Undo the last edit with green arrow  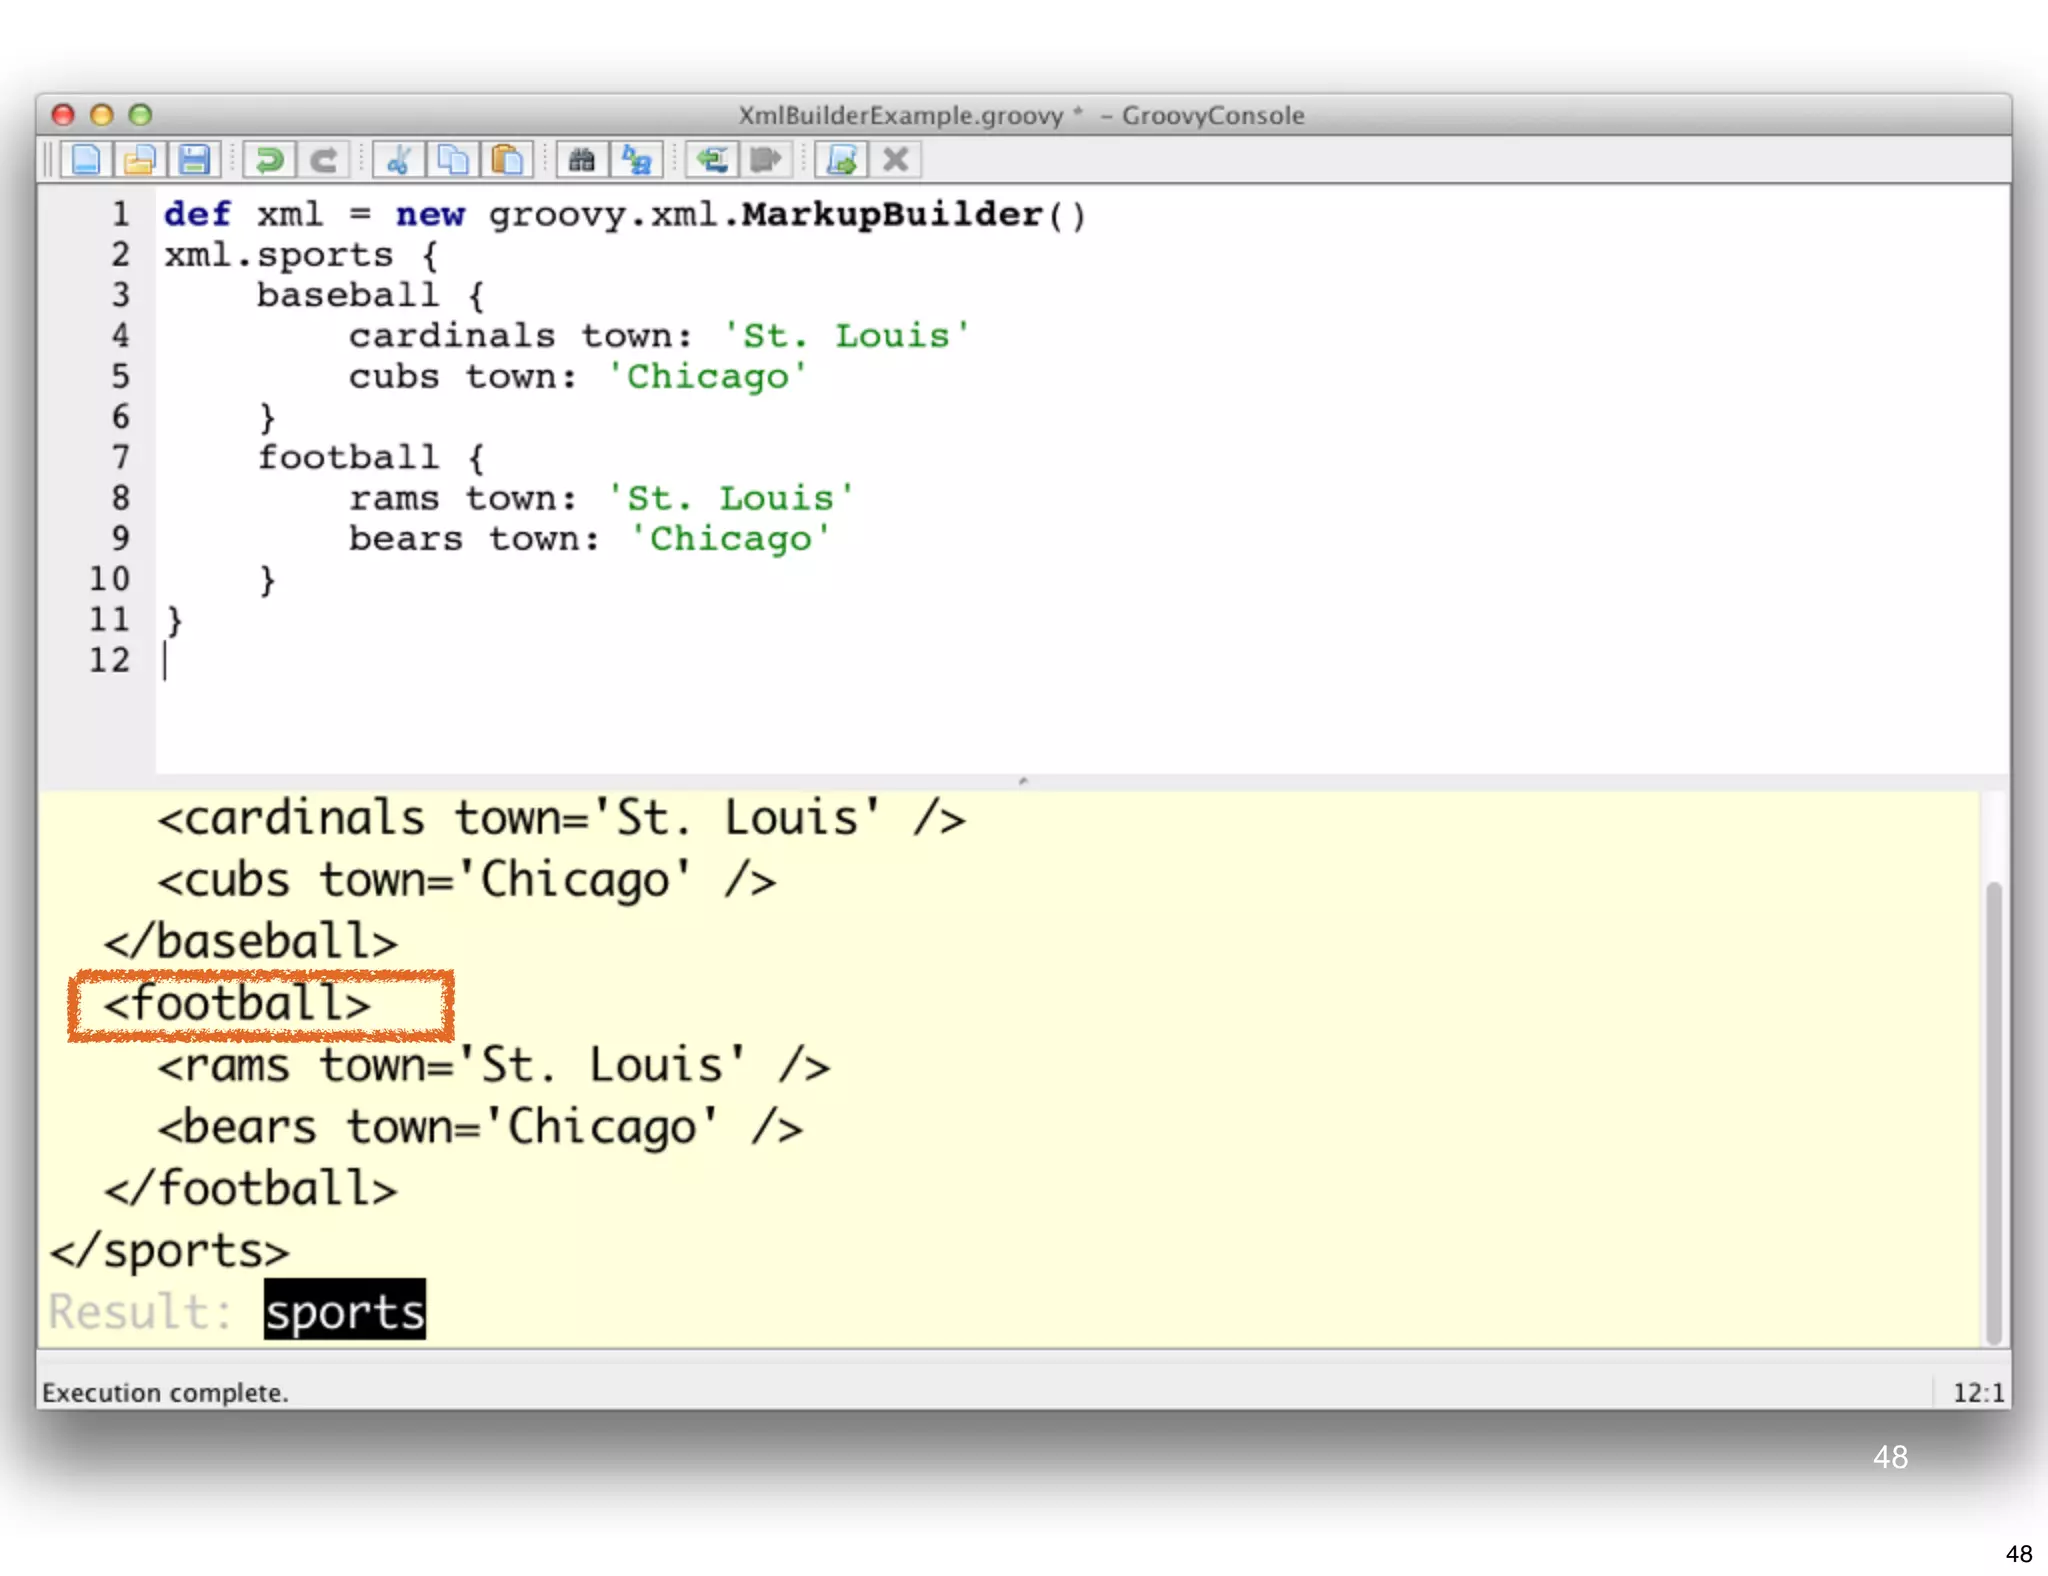coord(269,160)
